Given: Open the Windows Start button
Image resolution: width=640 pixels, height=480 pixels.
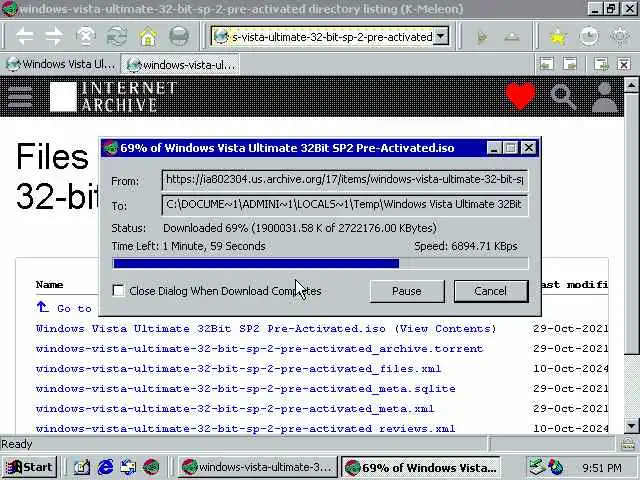Looking at the screenshot, I should [30, 467].
